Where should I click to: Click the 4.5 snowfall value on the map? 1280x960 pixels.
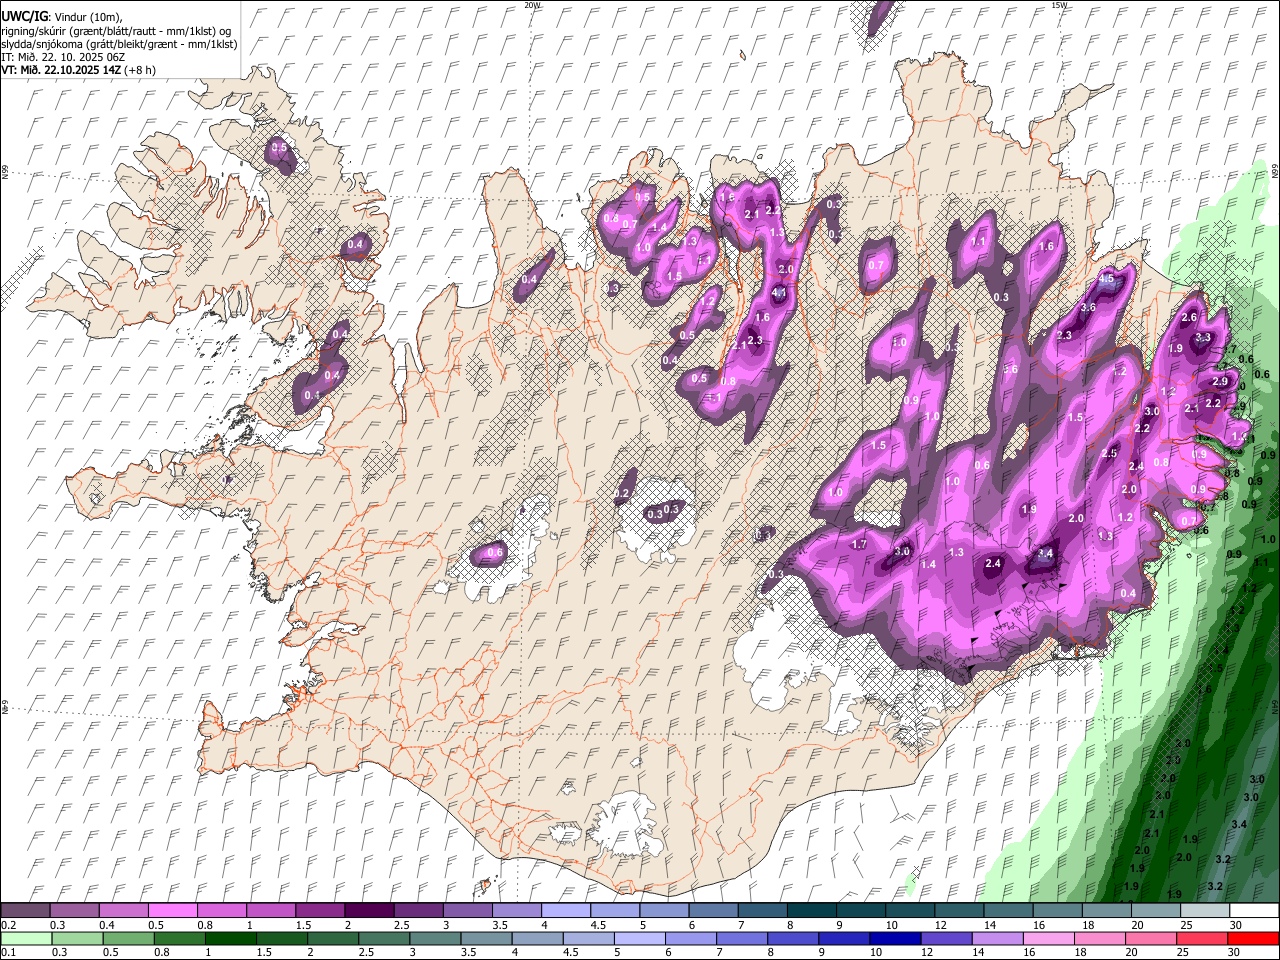click(x=1106, y=281)
